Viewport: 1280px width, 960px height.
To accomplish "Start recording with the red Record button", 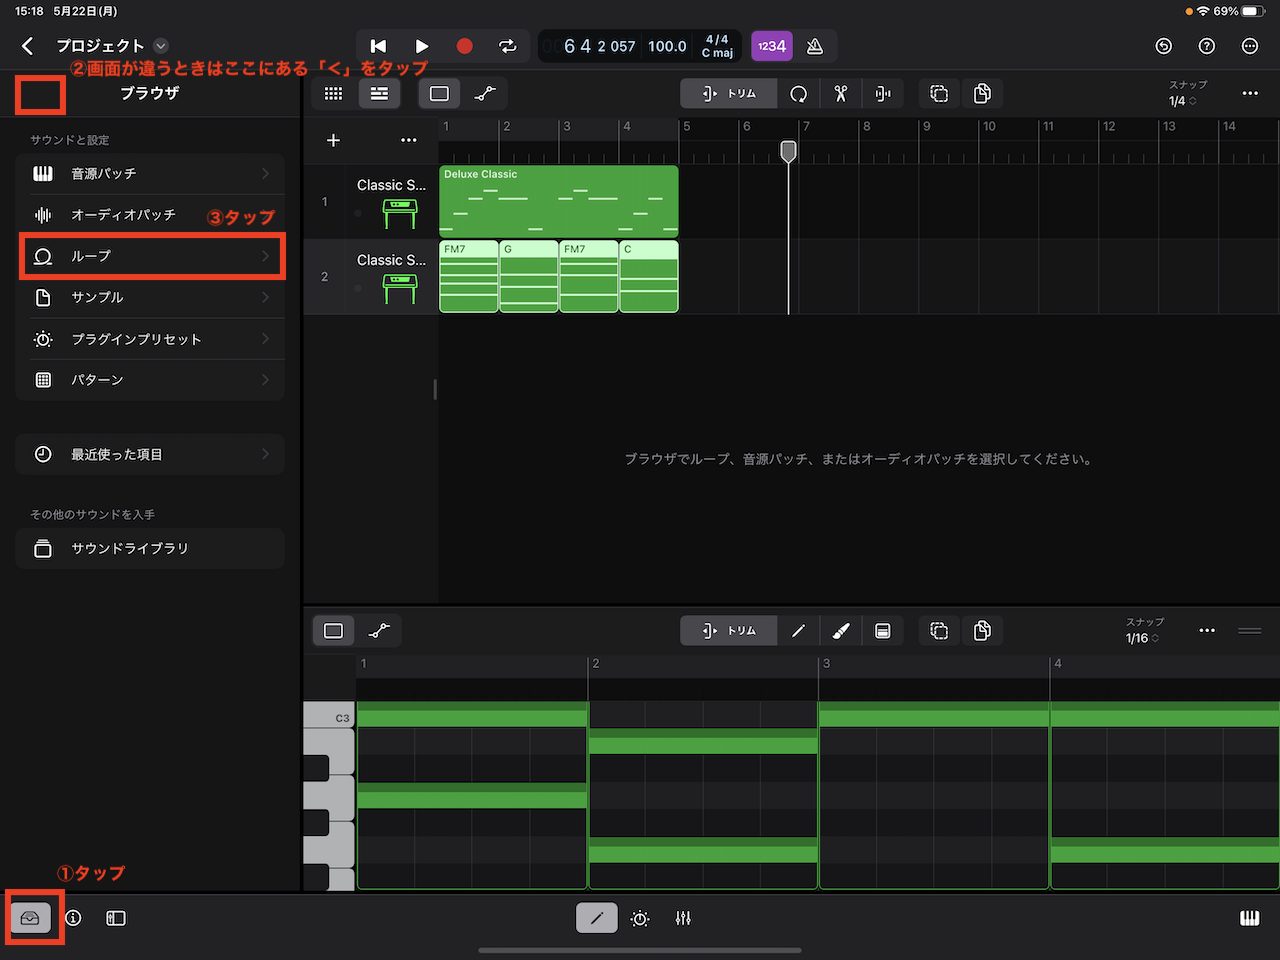I will 464,46.
